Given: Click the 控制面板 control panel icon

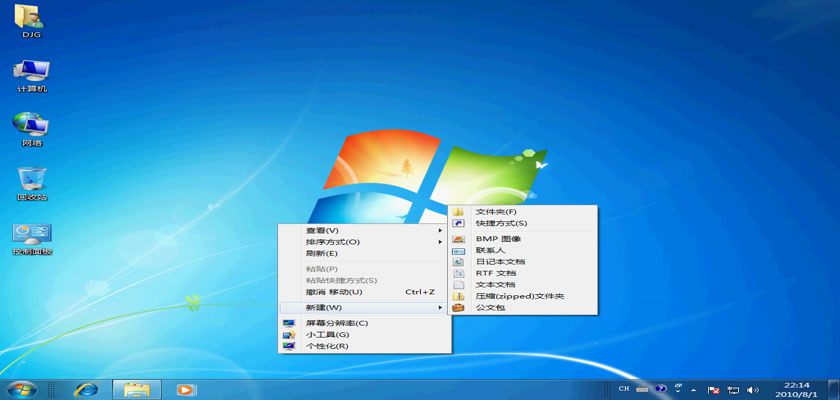Looking at the screenshot, I should [x=31, y=235].
